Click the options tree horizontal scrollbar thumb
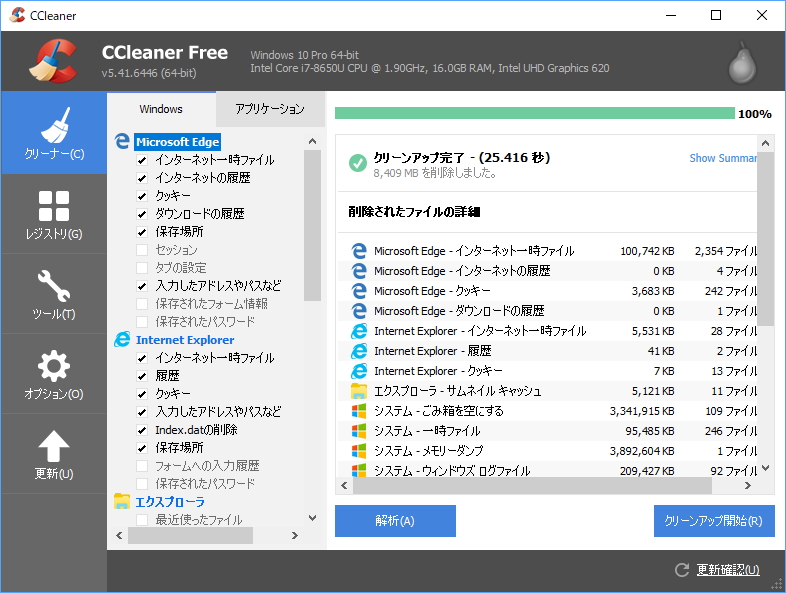The height and width of the screenshot is (593, 786). 190,535
